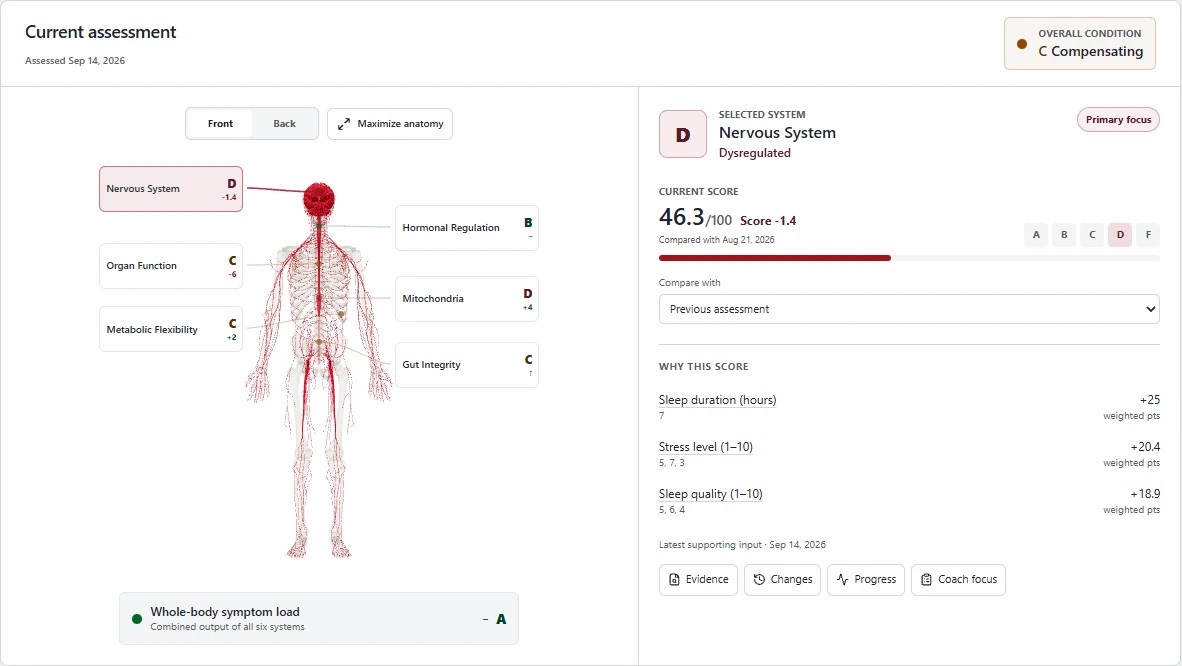Open the Compare with dropdown
Screen dimensions: 1182x666
[909, 309]
